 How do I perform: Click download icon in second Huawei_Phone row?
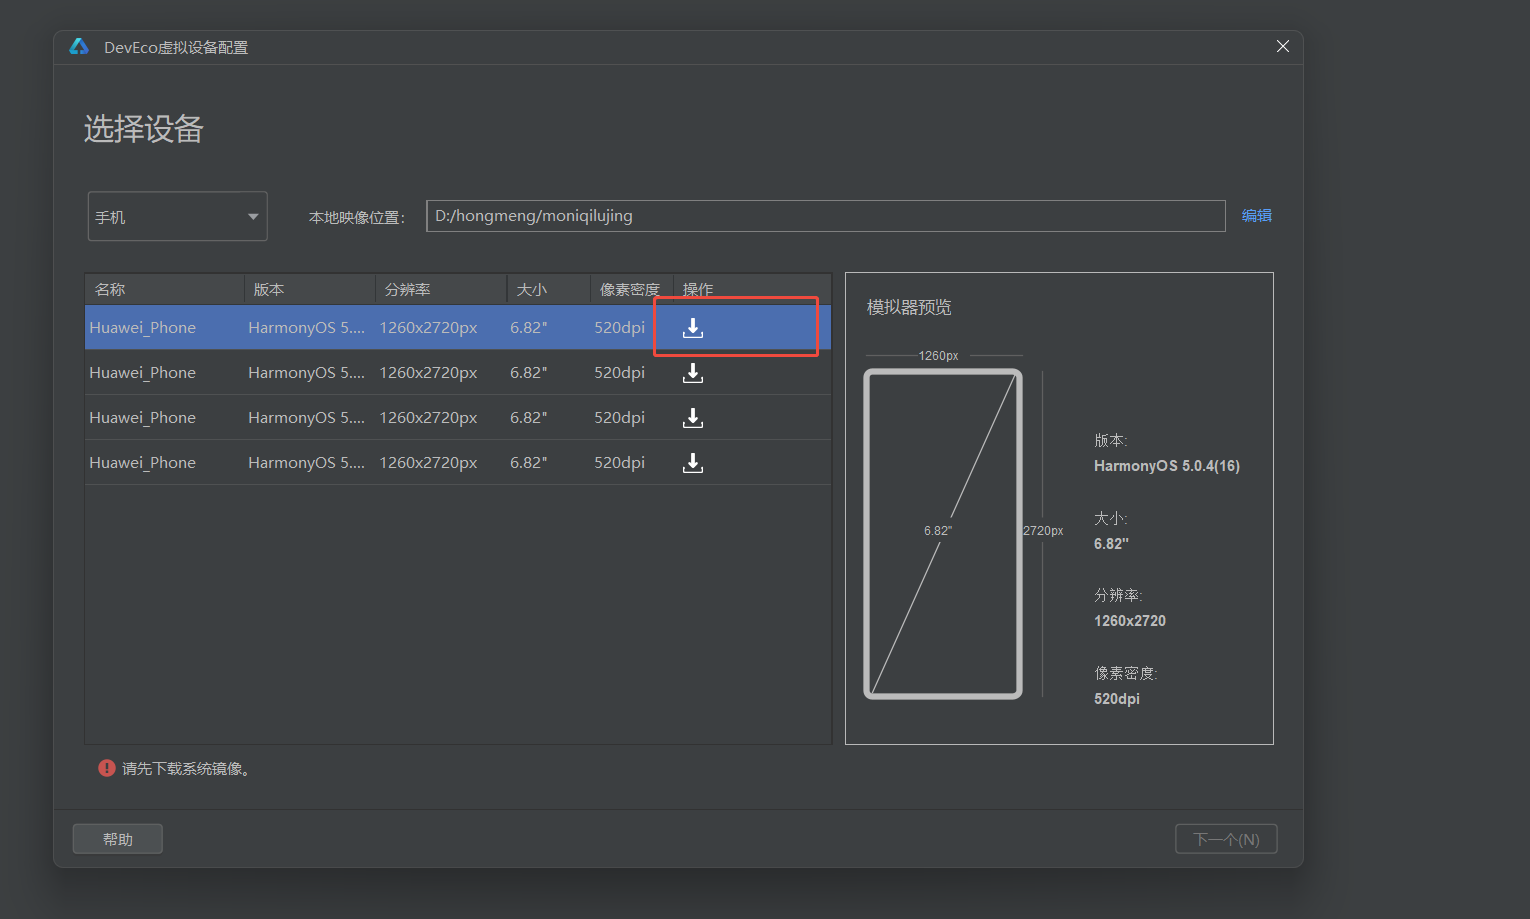pos(693,373)
